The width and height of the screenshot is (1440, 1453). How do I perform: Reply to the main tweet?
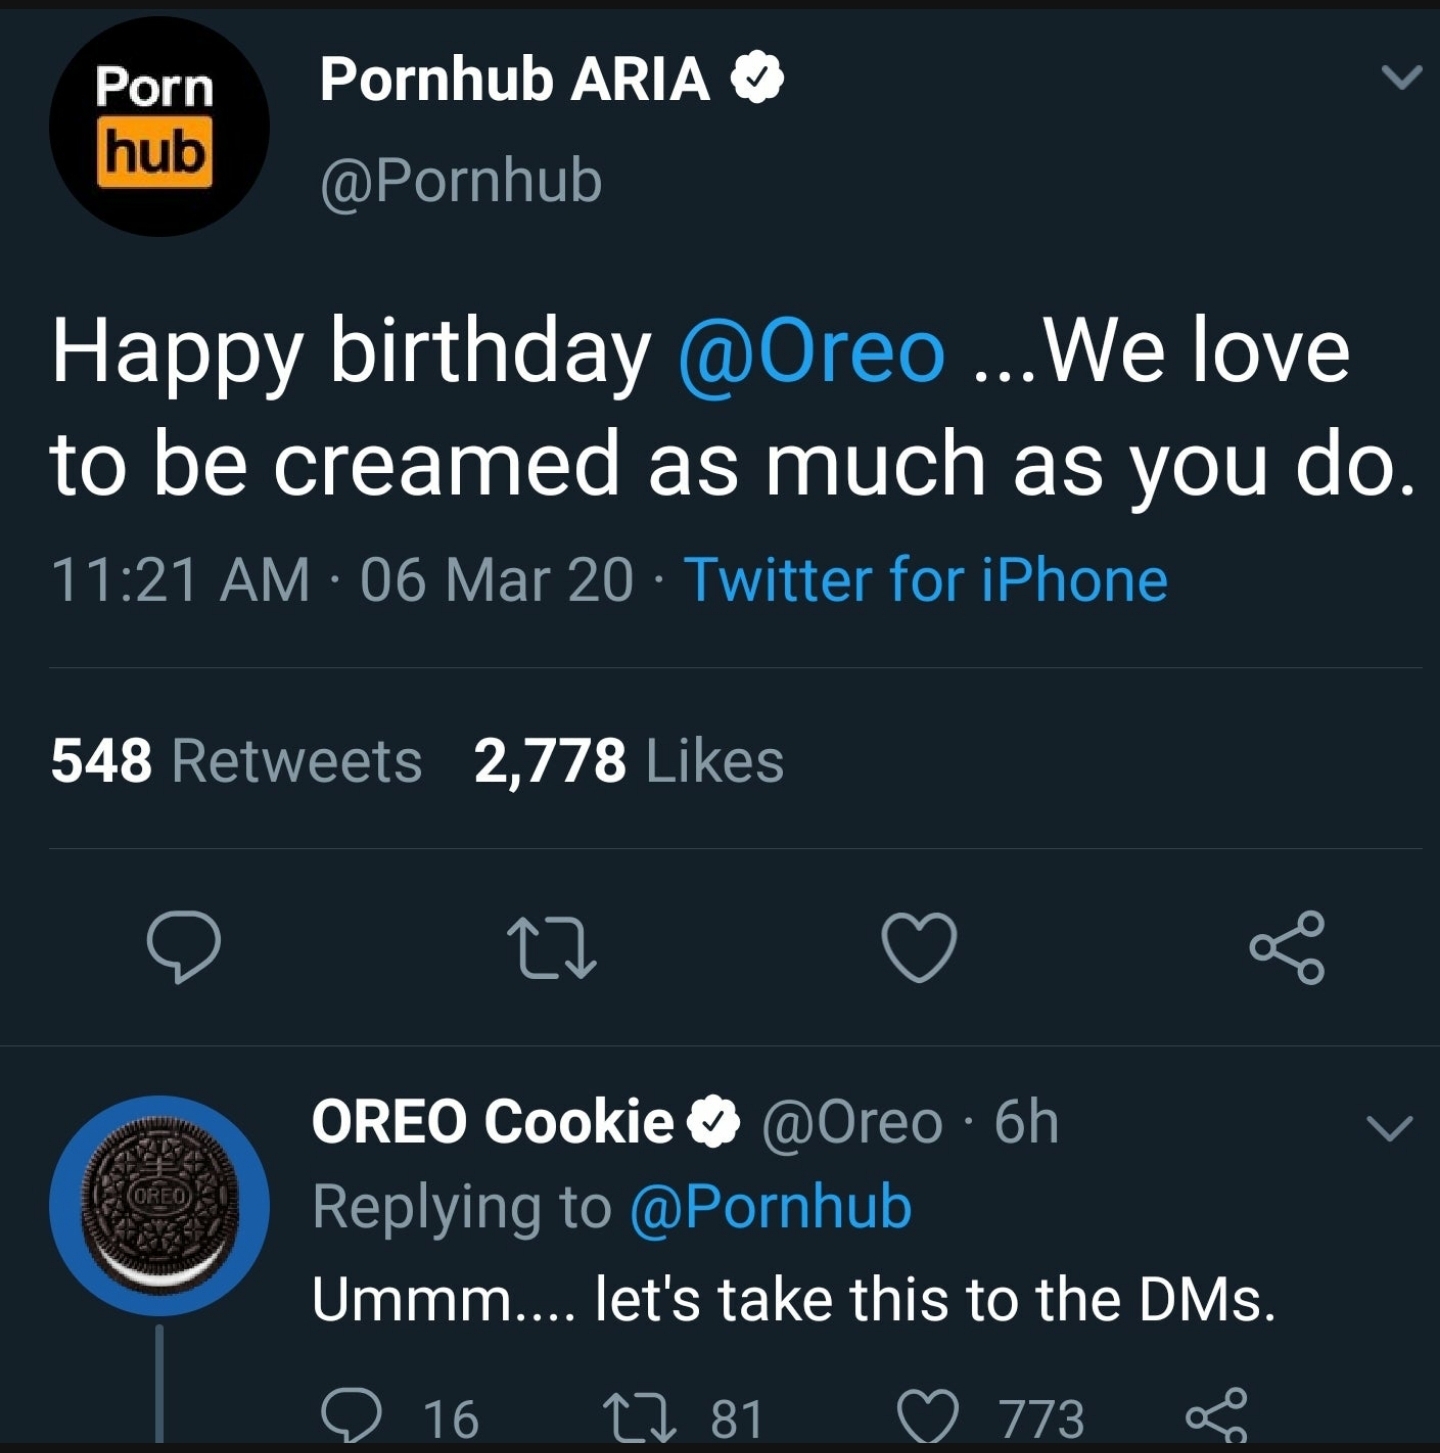coord(183,946)
